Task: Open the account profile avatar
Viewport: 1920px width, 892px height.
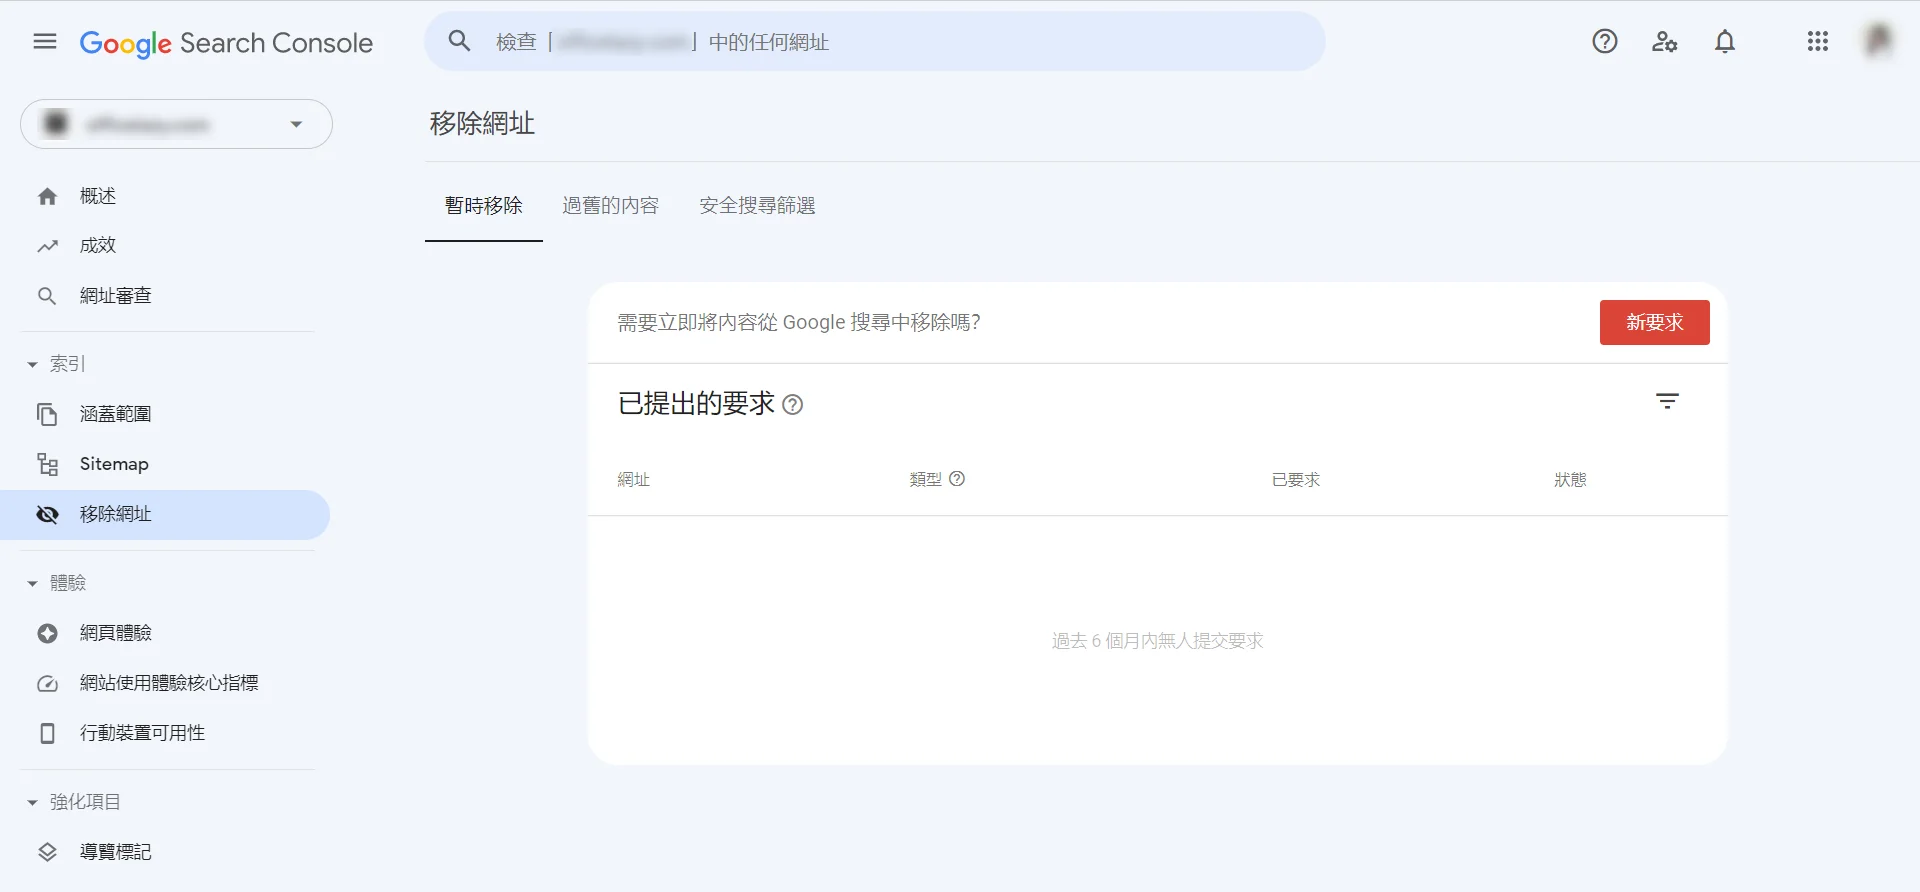Action: (1879, 42)
